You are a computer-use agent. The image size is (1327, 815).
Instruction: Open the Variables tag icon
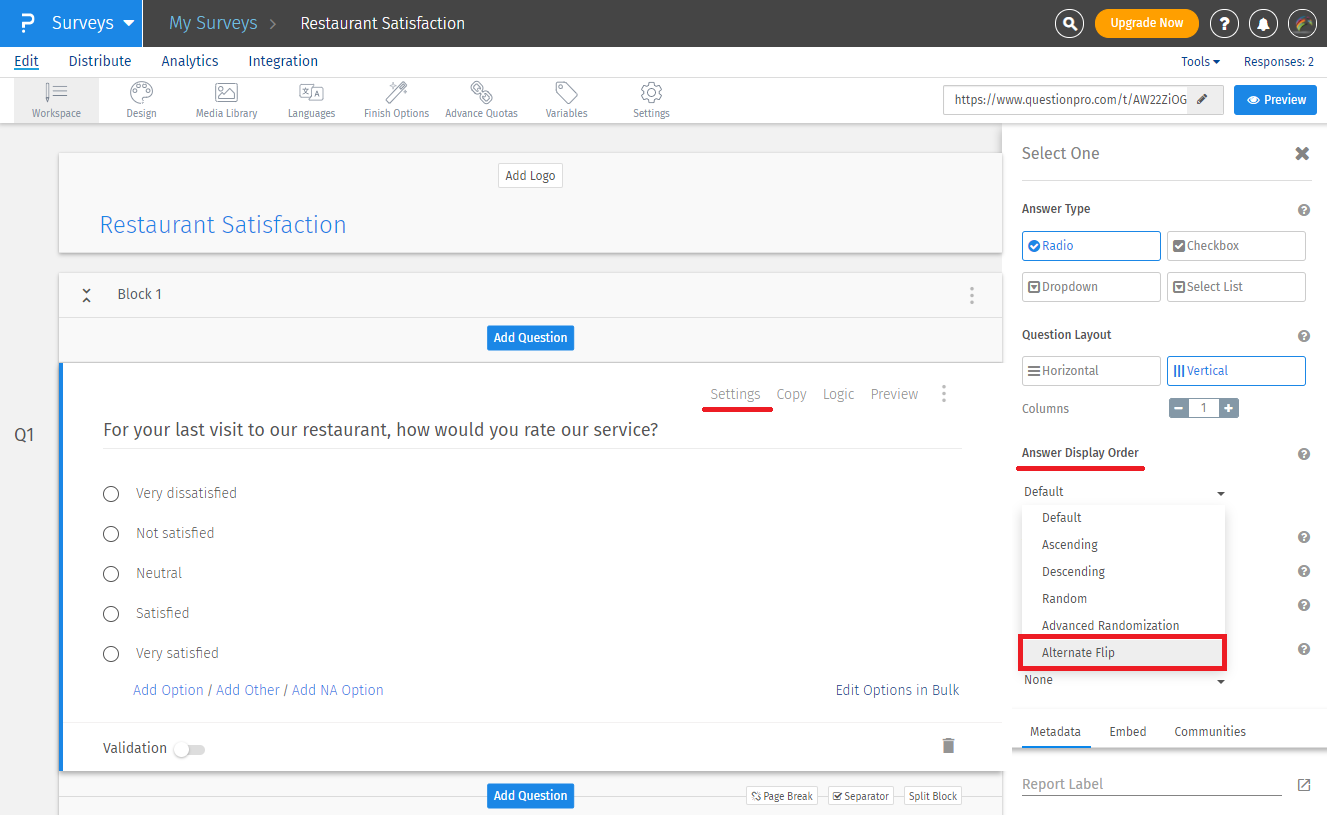(566, 93)
